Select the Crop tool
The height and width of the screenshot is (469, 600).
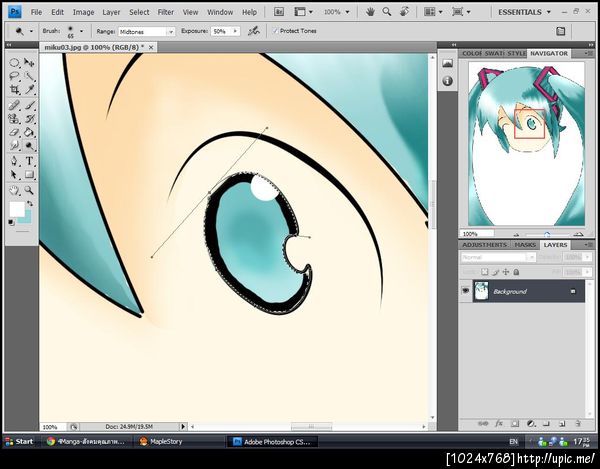[14, 90]
